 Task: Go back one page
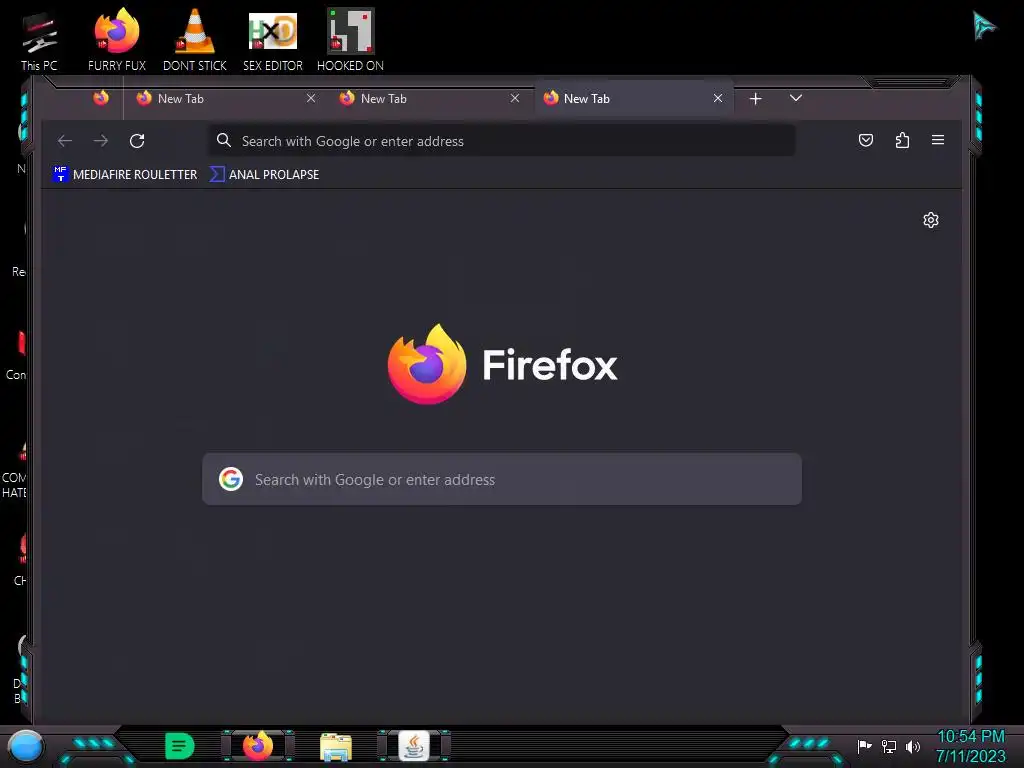click(x=65, y=140)
